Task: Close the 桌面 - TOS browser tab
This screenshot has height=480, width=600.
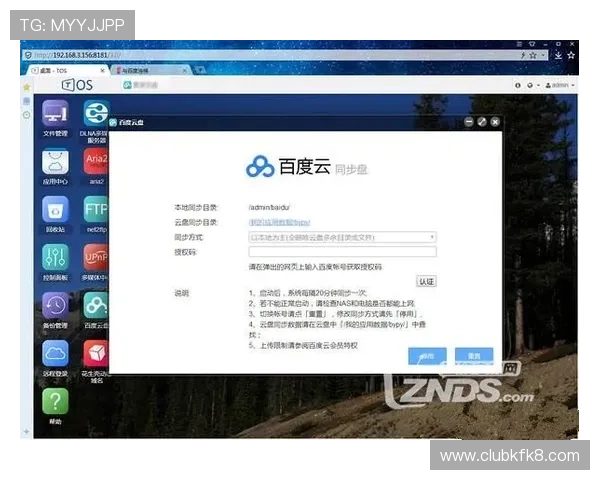Action: 102,70
